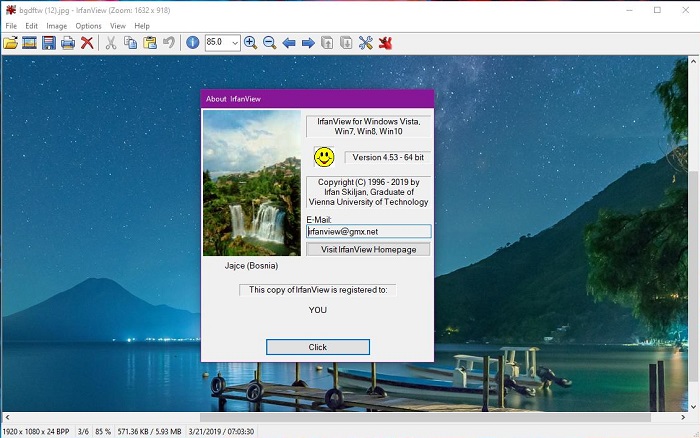Viewport: 700px width, 438px height.
Task: Open the Edit menu
Action: click(x=31, y=26)
